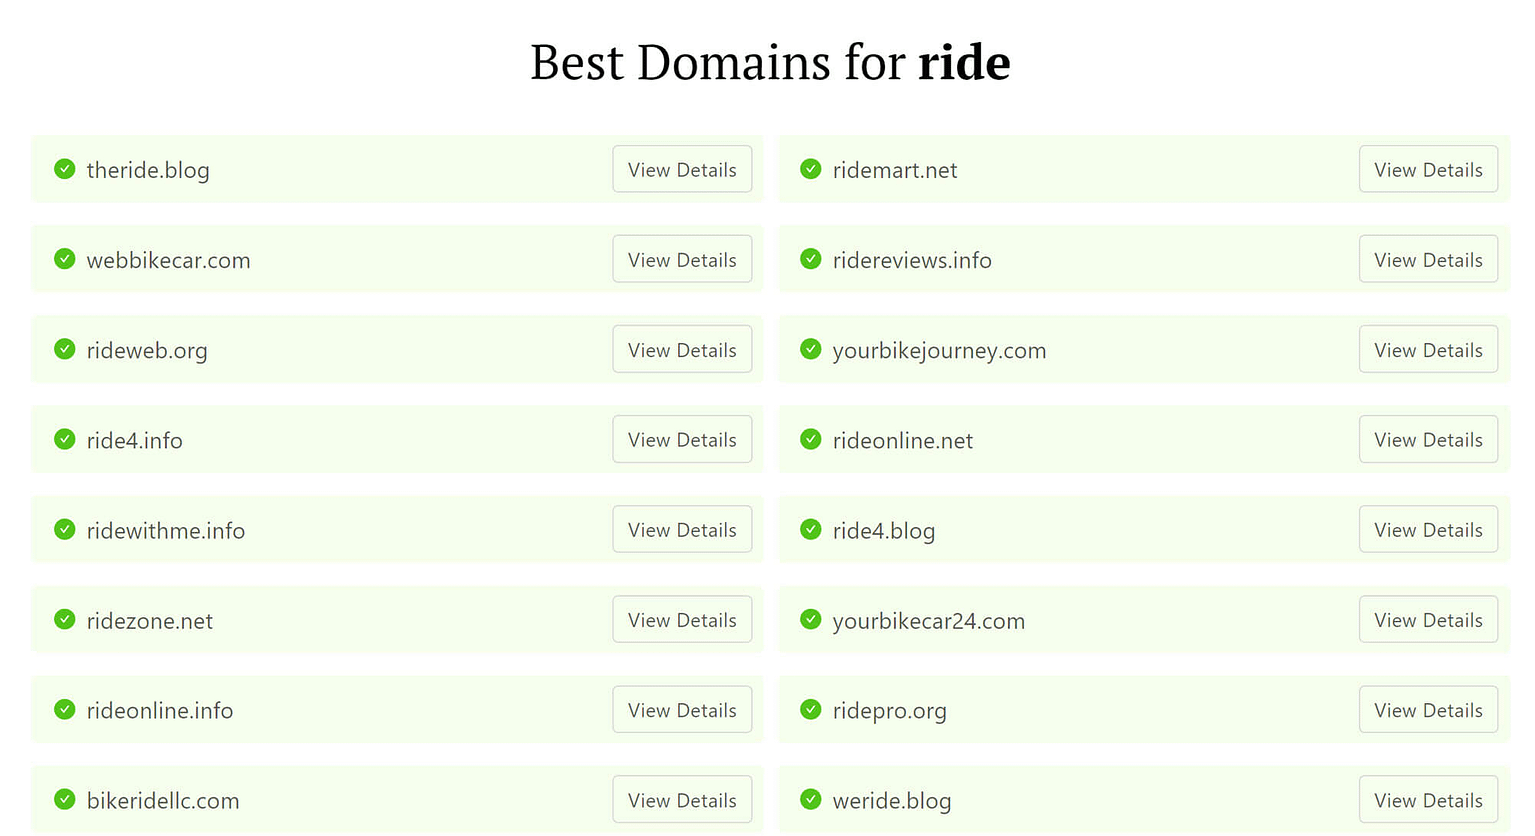
Task: Click the availability checkmark beside rideweb.org
Action: [64, 349]
